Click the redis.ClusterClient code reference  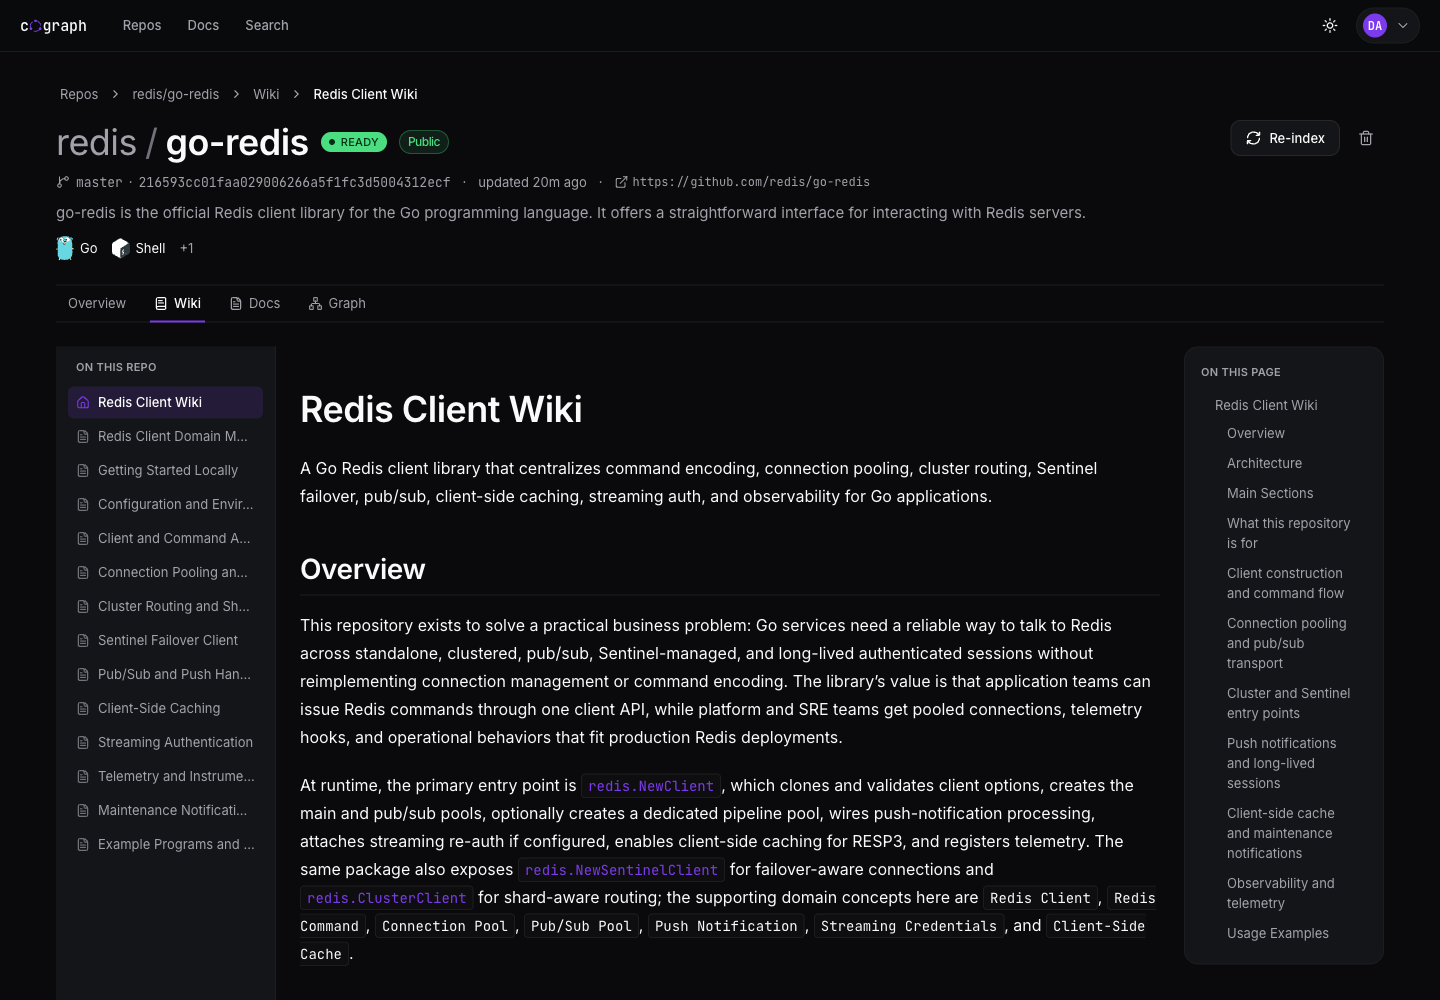(x=386, y=898)
